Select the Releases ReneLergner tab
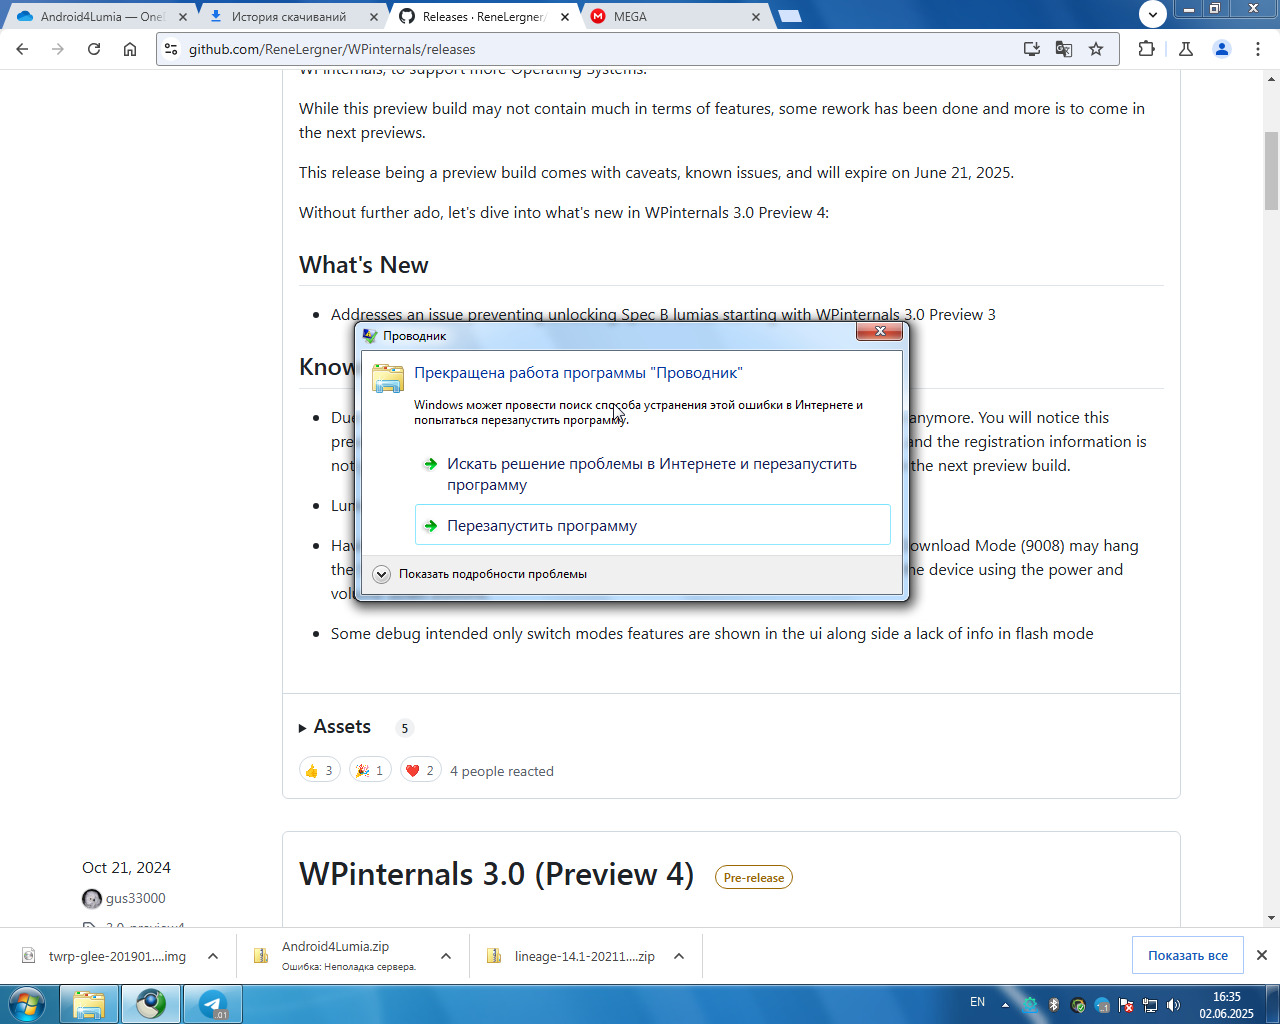 coord(483,17)
